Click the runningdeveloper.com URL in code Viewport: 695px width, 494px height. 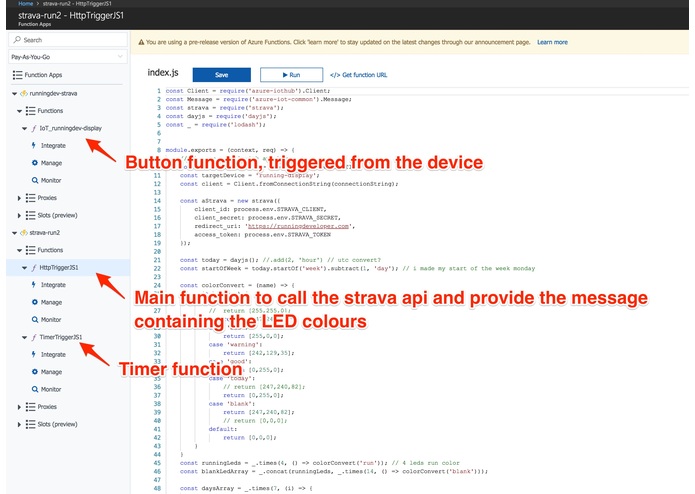pos(298,226)
